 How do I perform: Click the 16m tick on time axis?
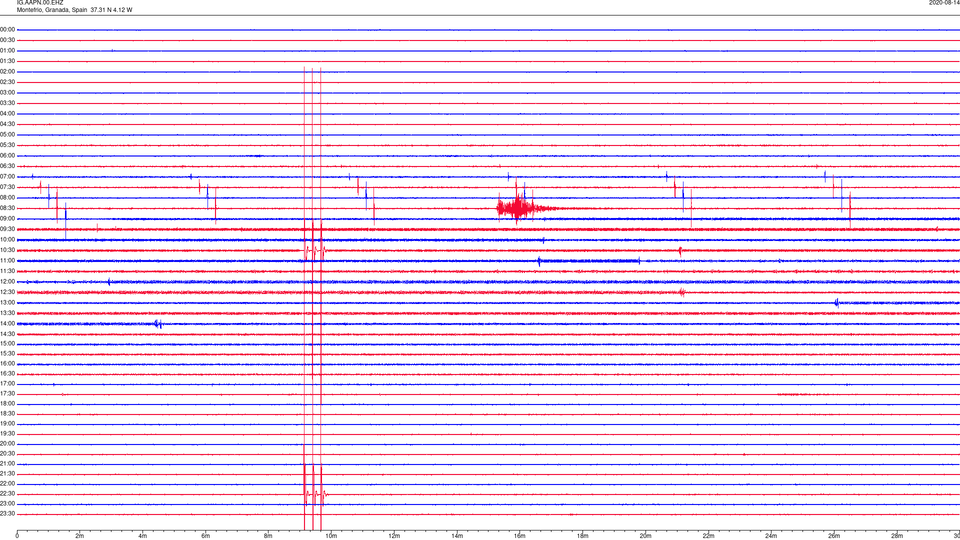(x=519, y=536)
